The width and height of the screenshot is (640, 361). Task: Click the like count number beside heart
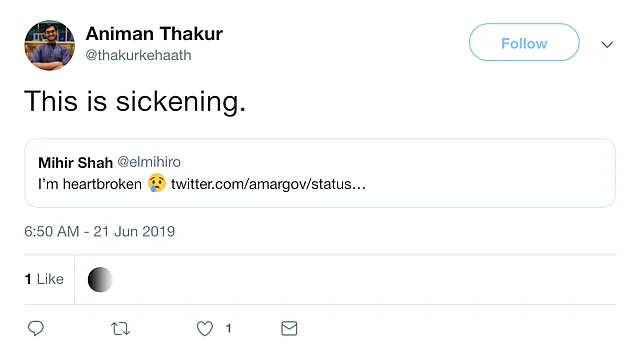[229, 328]
